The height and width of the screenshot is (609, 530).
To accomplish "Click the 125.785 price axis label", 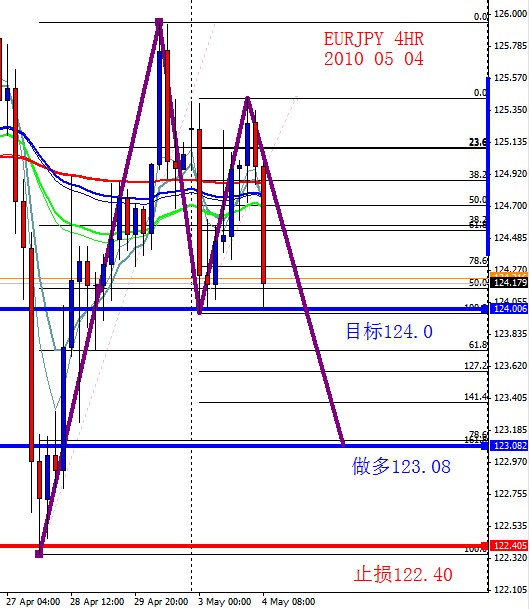I will click(511, 46).
